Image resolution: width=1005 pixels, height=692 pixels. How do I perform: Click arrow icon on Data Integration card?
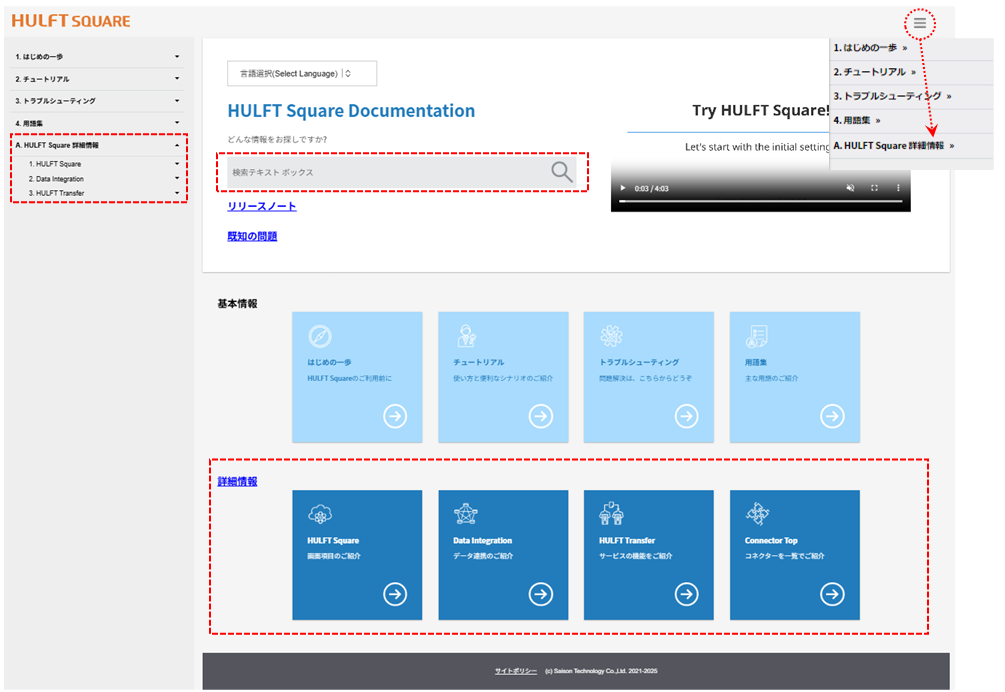tap(541, 594)
